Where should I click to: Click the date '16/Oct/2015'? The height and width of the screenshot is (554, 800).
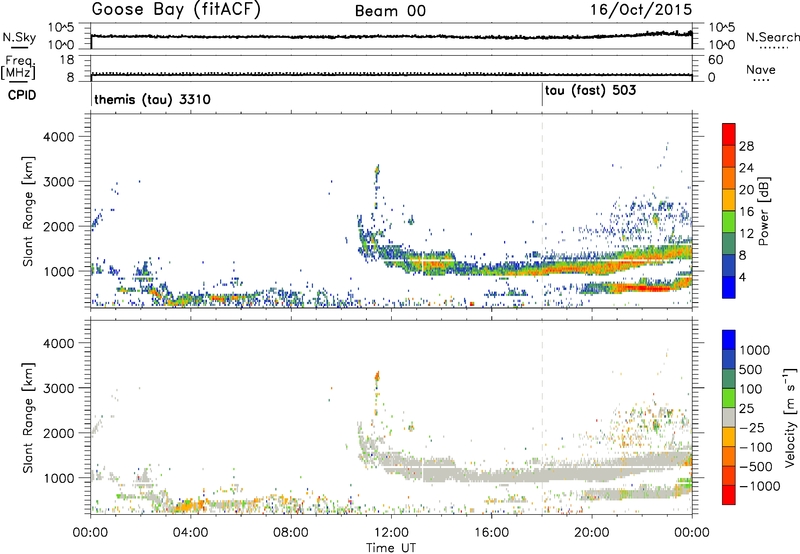(x=641, y=10)
